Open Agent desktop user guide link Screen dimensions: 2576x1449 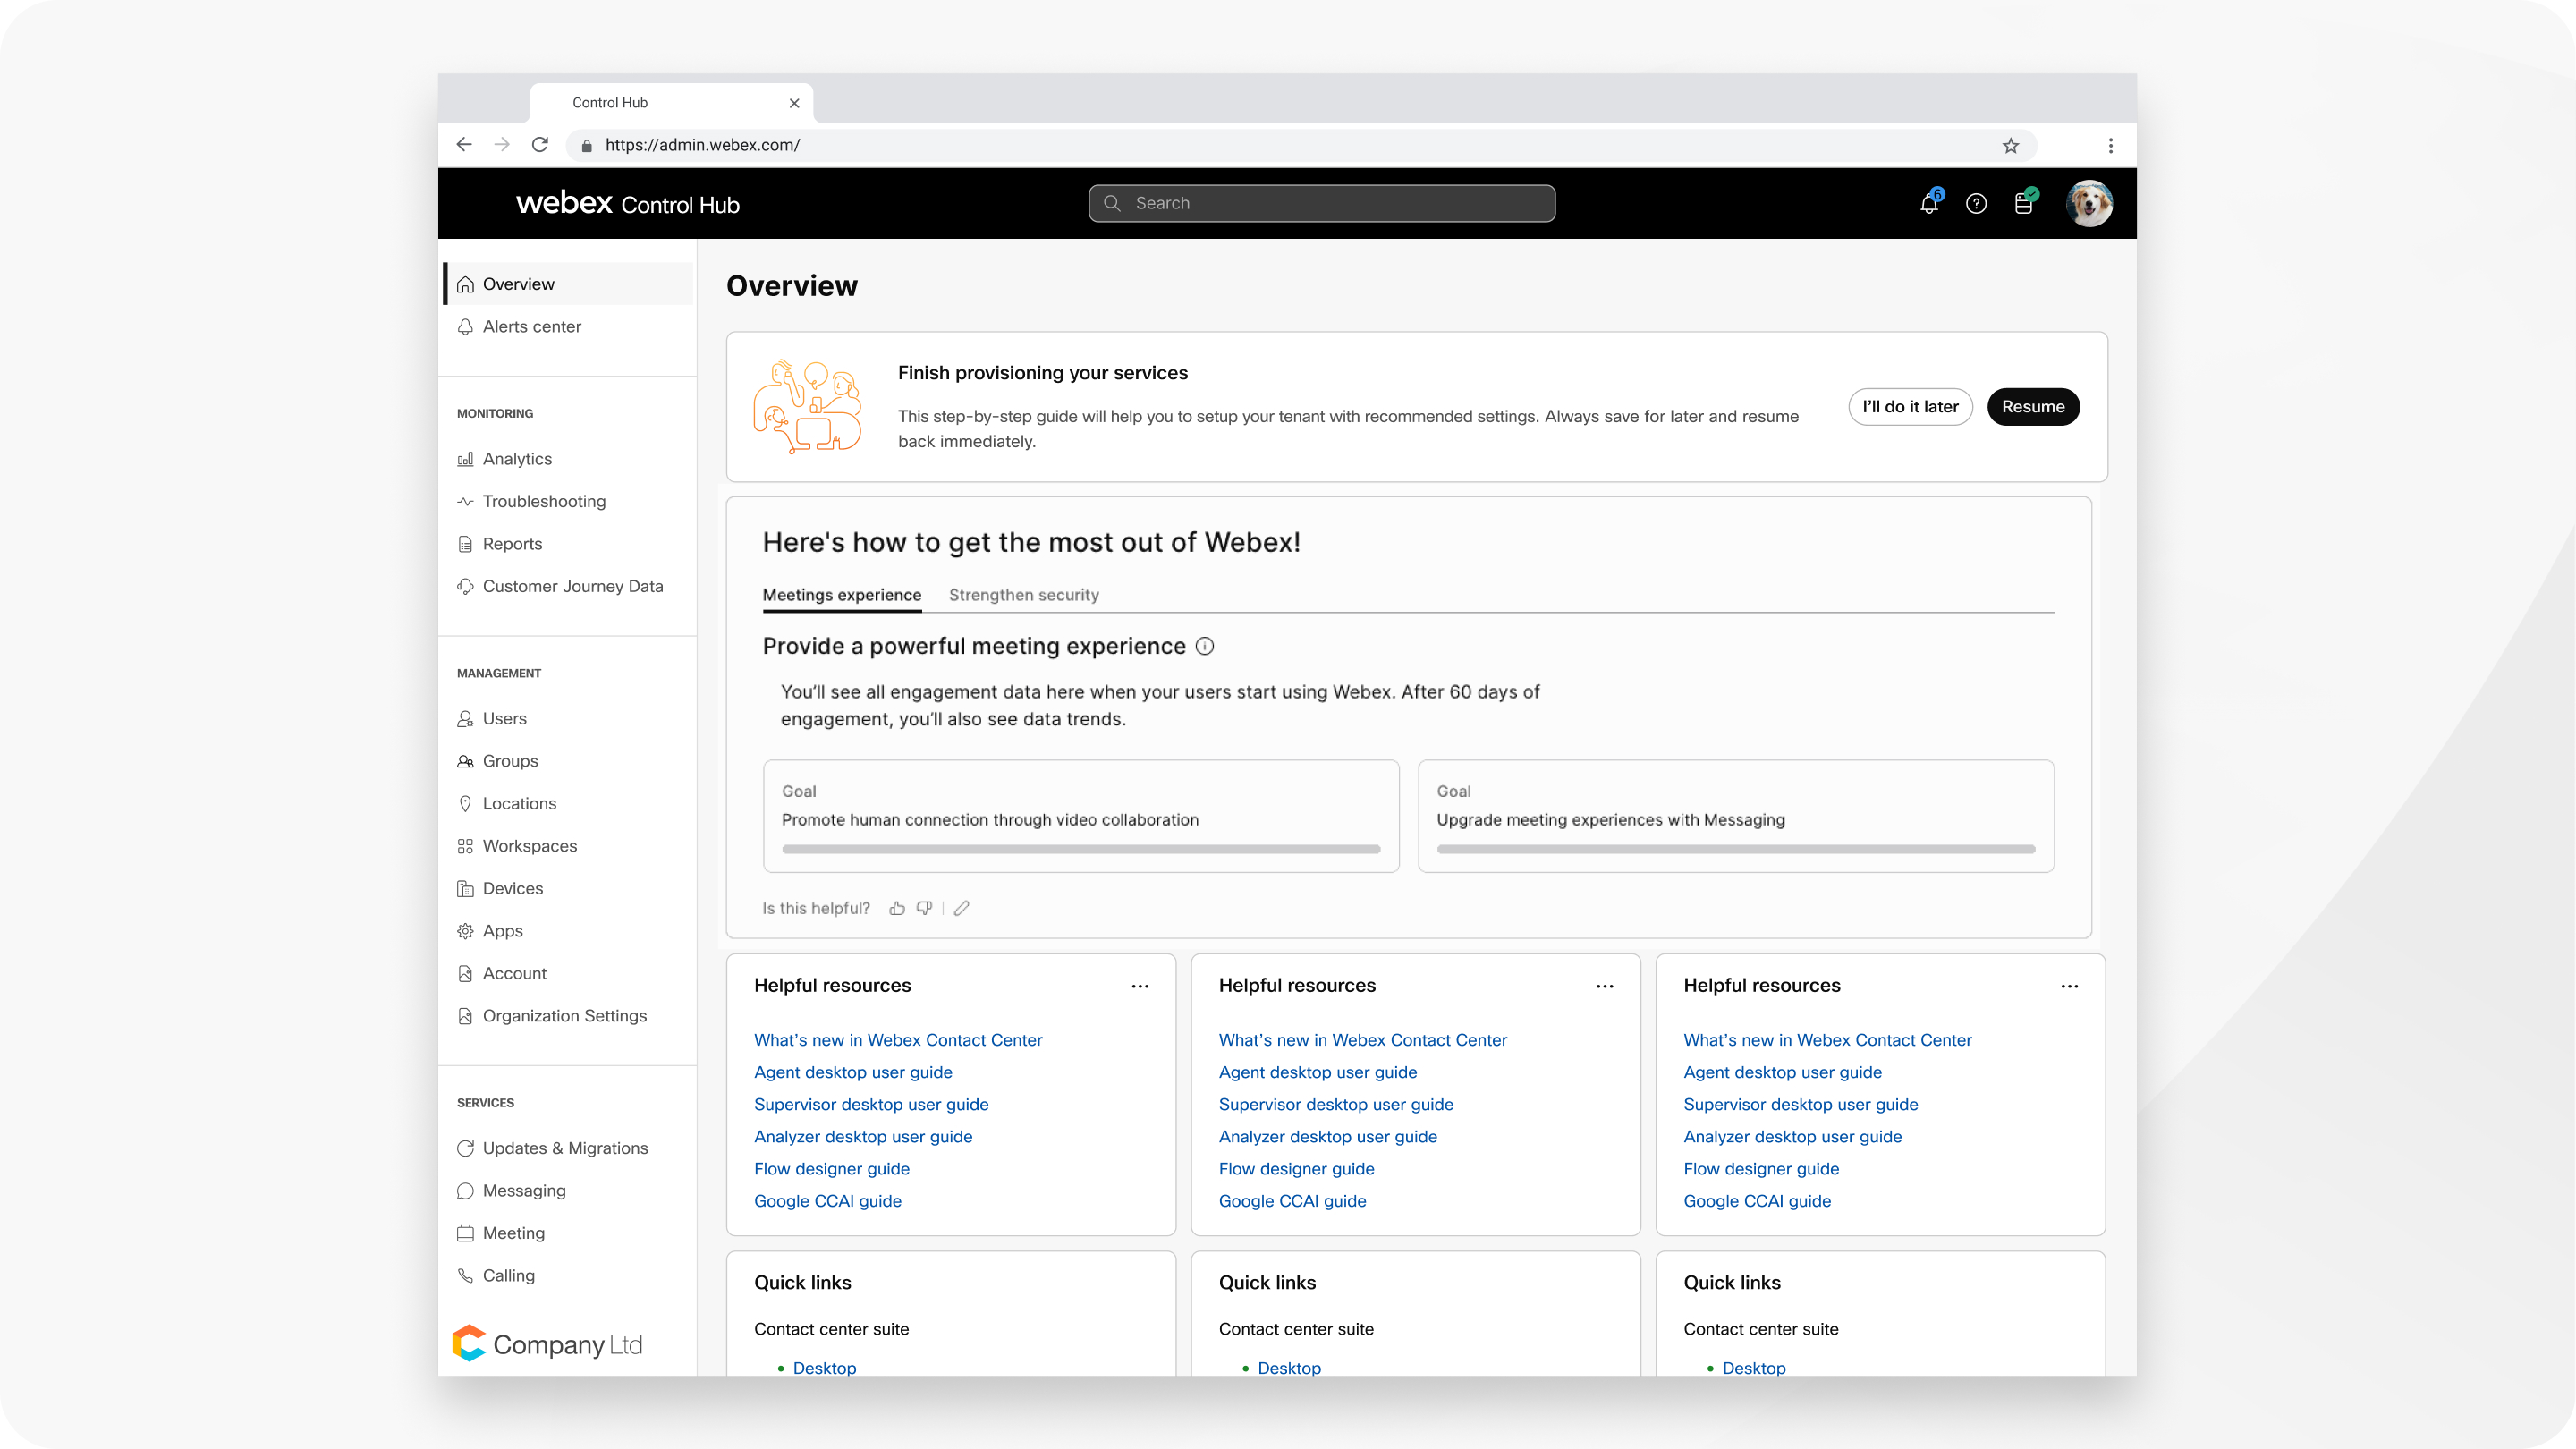pos(852,1071)
